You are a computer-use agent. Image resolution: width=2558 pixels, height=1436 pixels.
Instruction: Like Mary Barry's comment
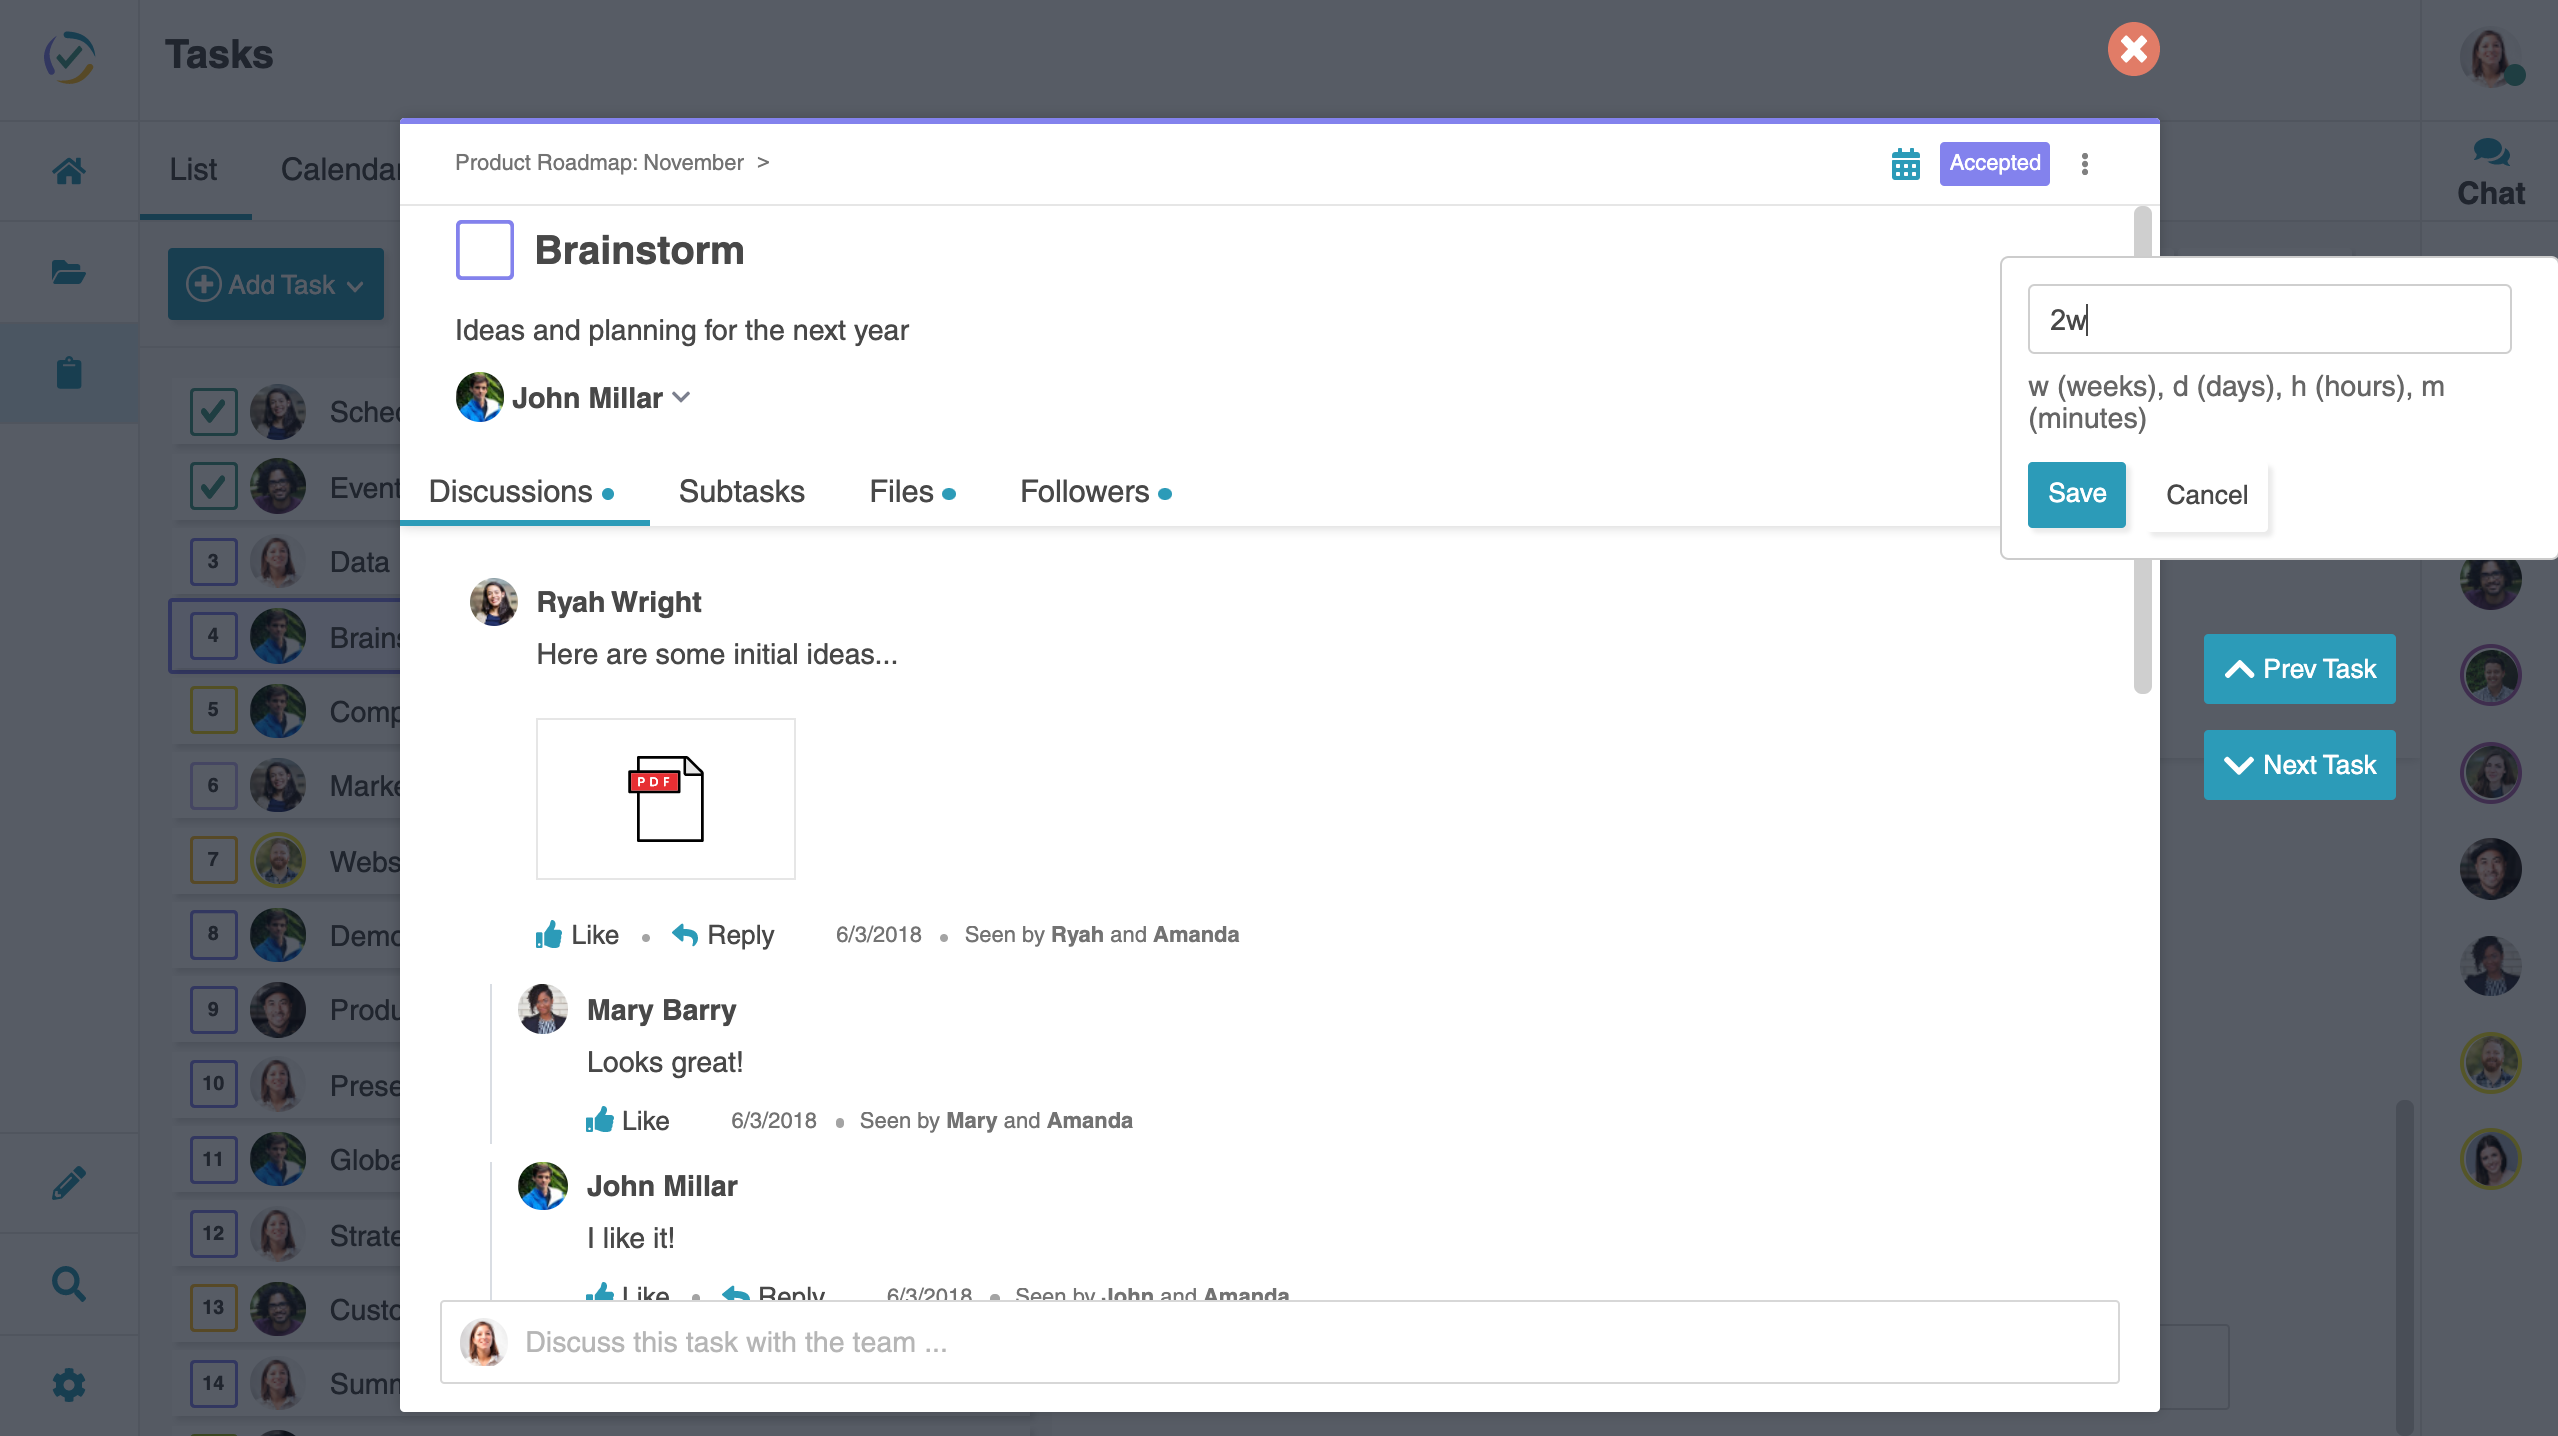tap(627, 1121)
